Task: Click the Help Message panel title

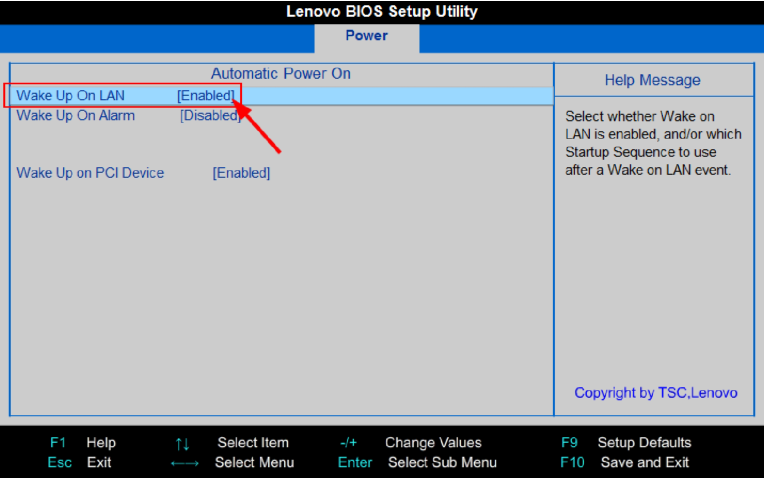Action: click(x=652, y=80)
